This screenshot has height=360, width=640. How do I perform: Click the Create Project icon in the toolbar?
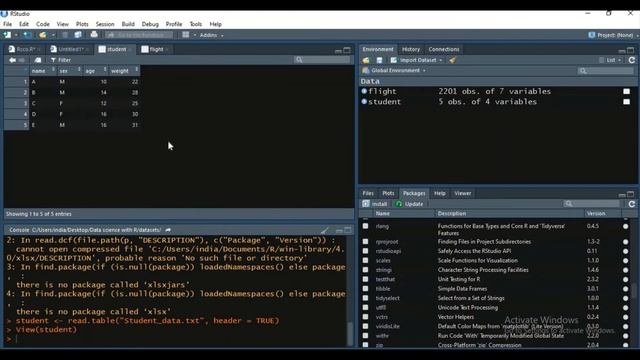[x=27, y=35]
